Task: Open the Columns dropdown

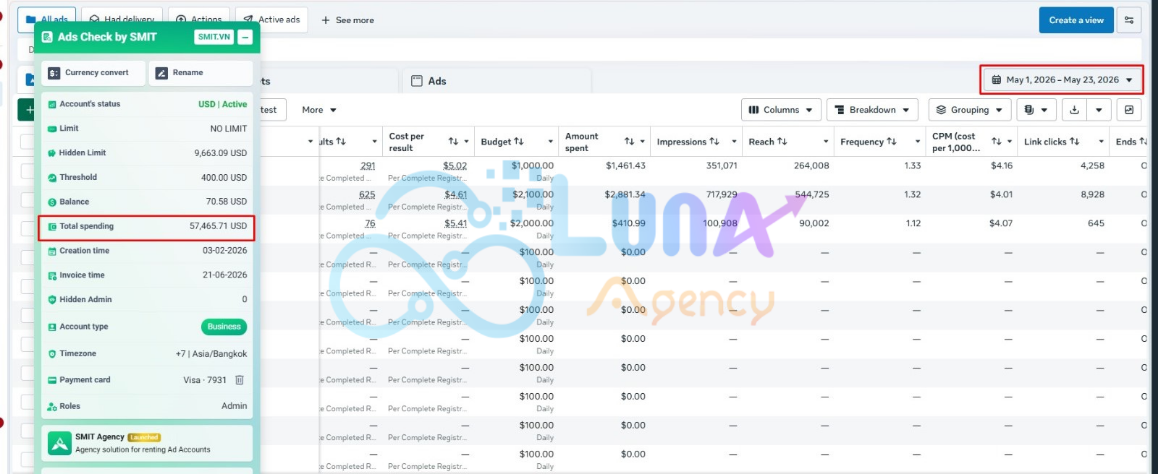Action: (x=781, y=110)
